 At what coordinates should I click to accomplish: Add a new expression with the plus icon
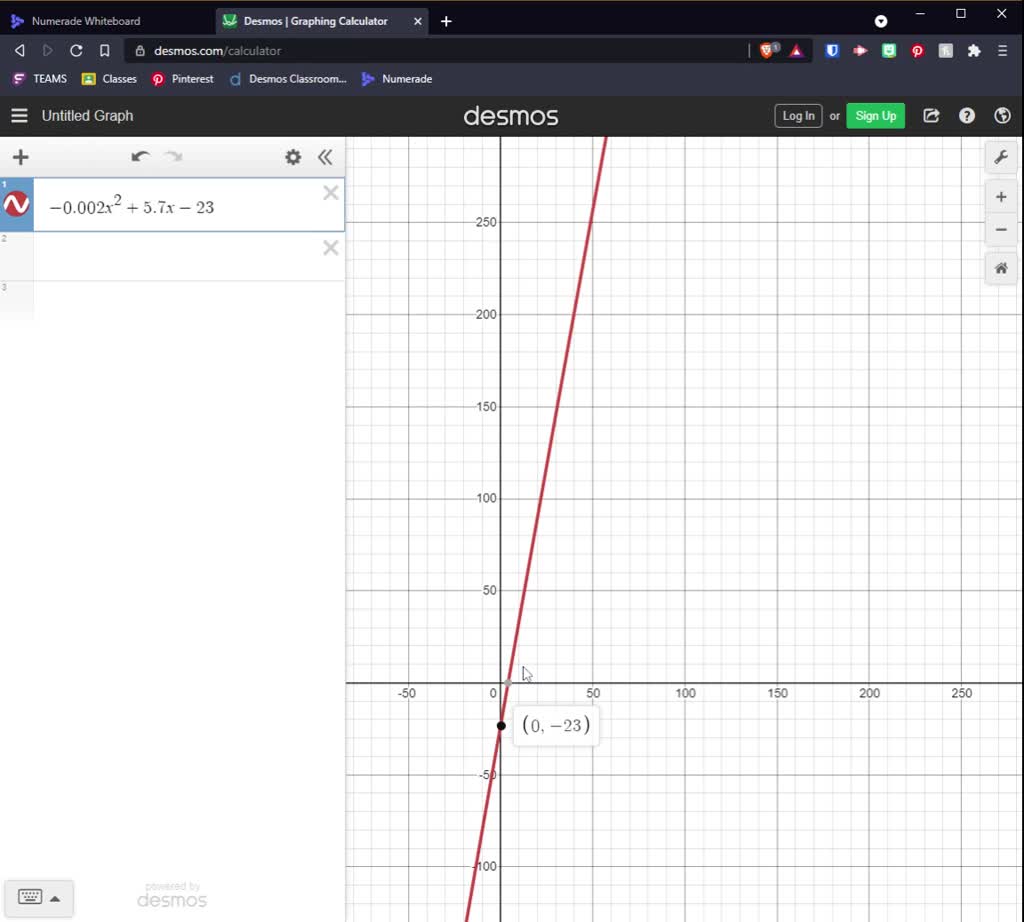tap(20, 157)
